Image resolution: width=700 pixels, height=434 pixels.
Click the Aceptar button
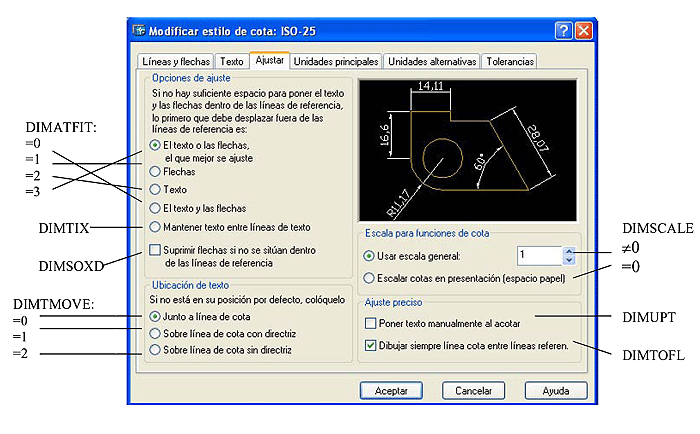coord(391,391)
